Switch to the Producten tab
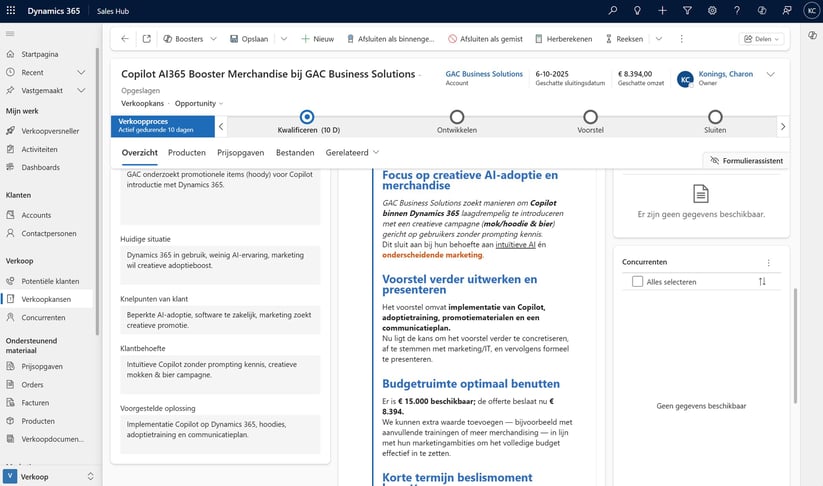This screenshot has height=486, width=823. pos(187,153)
